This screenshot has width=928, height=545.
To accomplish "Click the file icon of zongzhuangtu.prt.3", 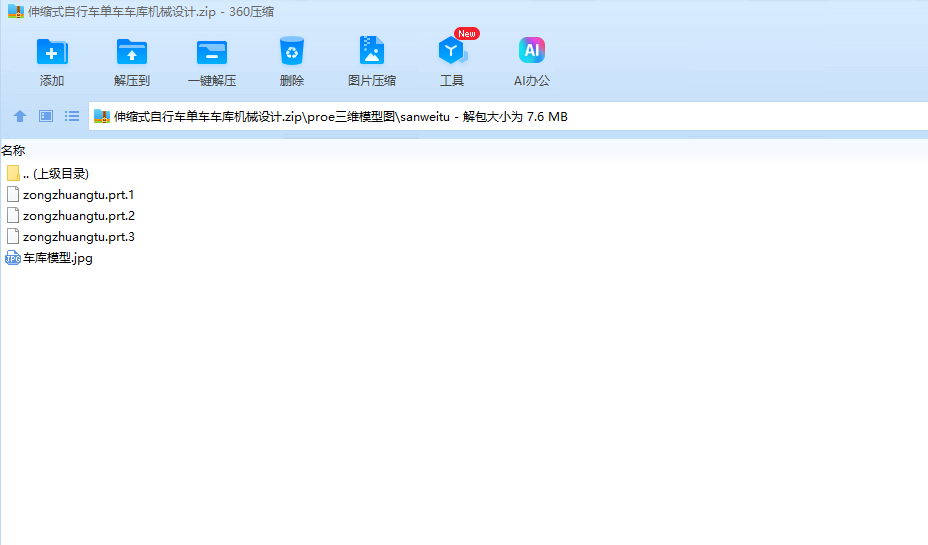I will point(13,237).
